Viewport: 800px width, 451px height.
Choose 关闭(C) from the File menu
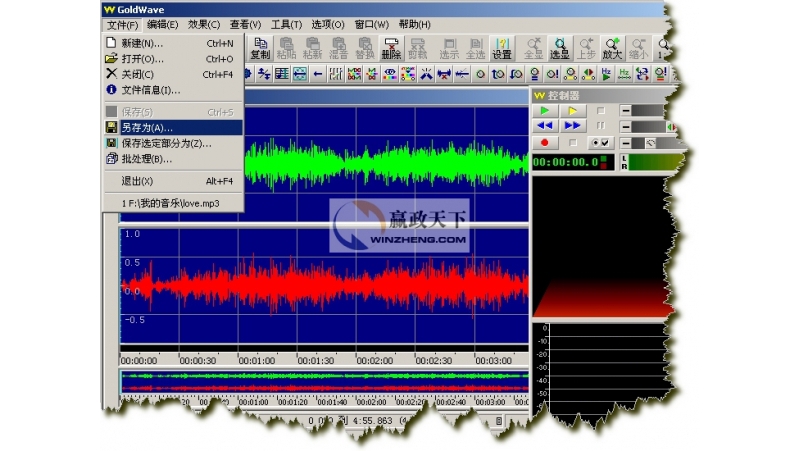[x=173, y=74]
